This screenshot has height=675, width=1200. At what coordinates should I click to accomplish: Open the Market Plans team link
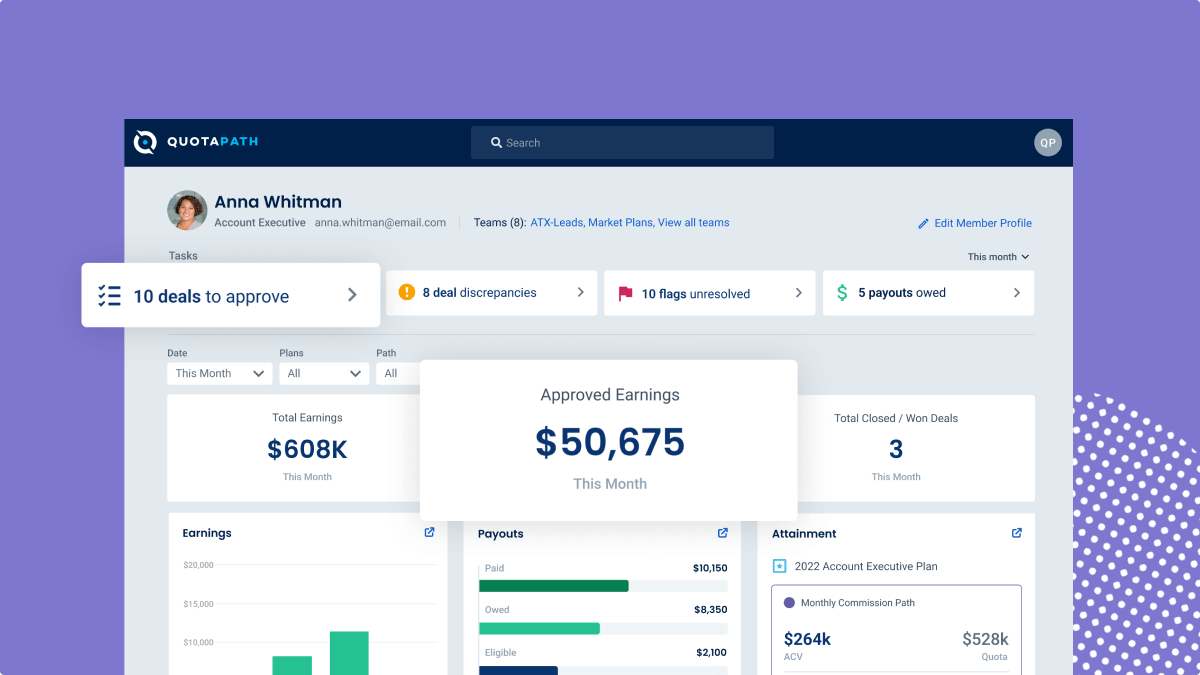click(x=620, y=222)
